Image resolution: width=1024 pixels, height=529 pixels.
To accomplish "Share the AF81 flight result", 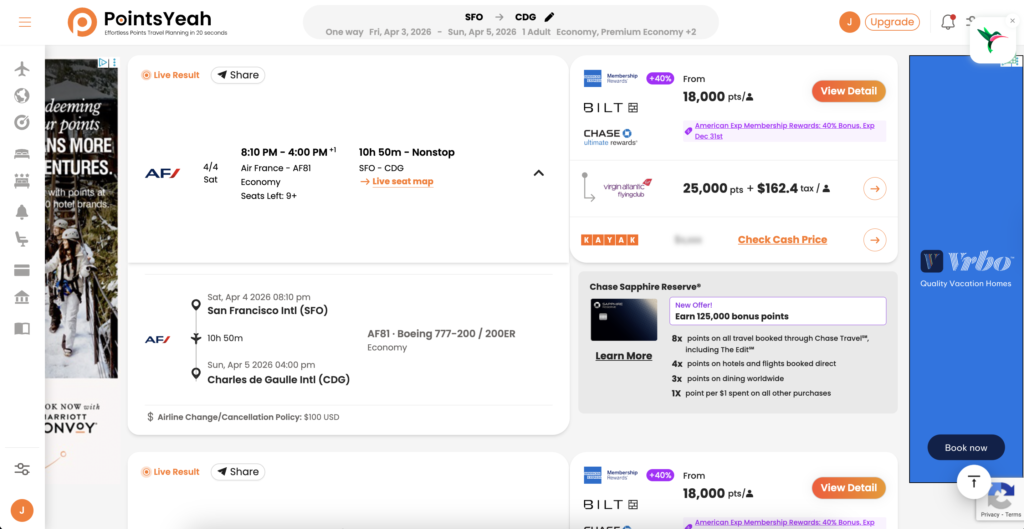I will coord(238,75).
